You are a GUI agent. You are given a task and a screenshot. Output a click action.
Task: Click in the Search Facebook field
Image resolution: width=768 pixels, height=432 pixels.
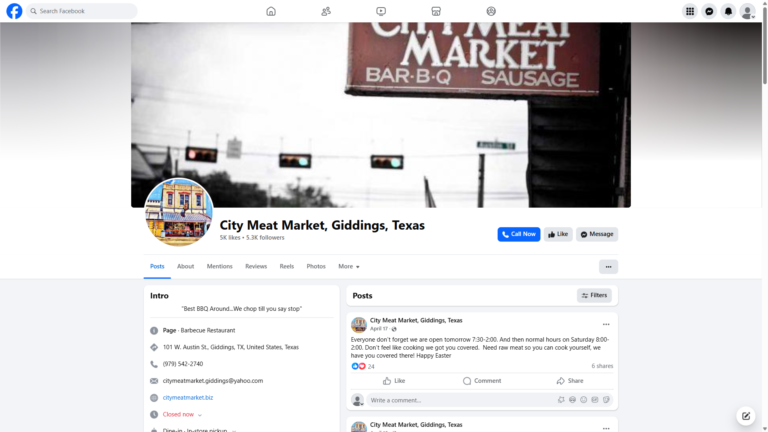click(82, 11)
